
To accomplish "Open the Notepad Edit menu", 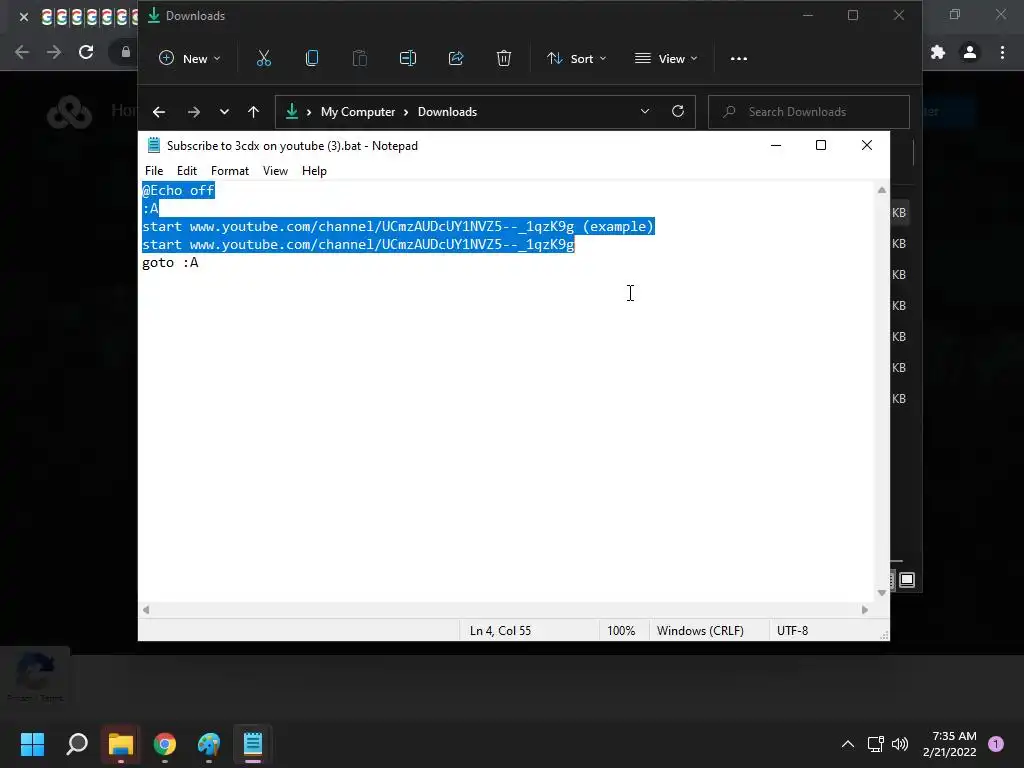I will pos(187,171).
